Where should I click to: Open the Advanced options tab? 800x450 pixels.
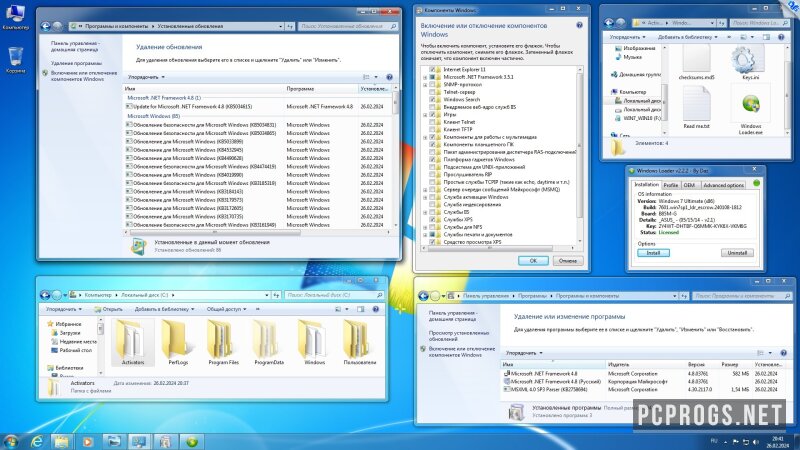(723, 185)
